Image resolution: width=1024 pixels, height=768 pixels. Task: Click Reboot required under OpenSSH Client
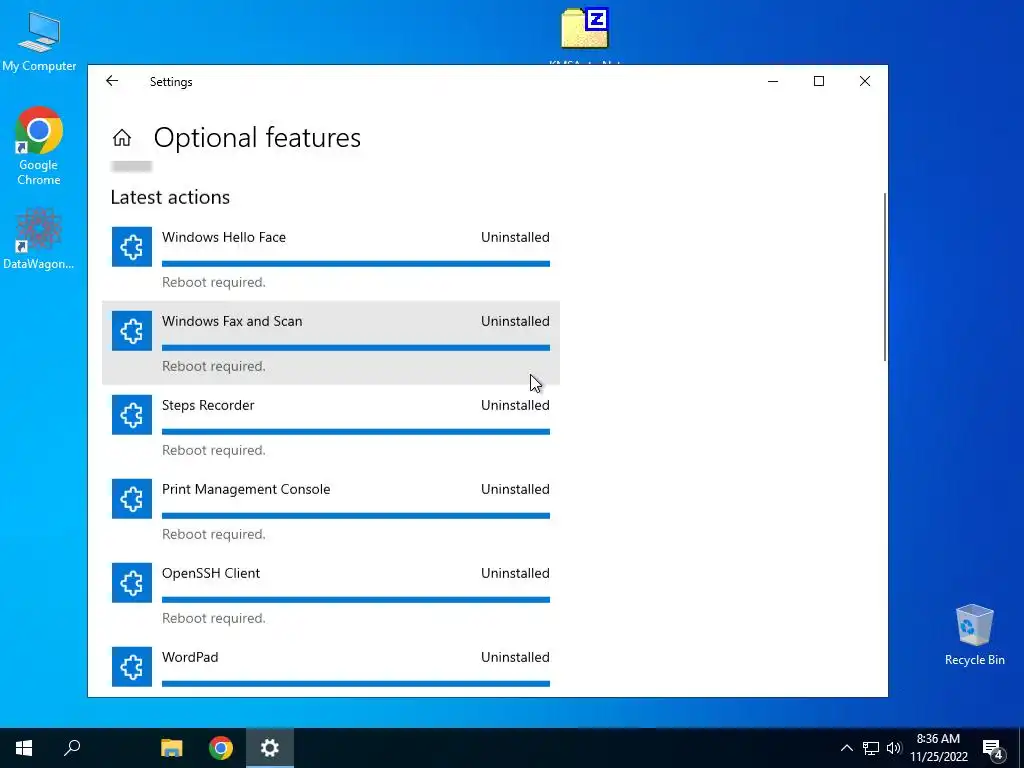[x=214, y=618]
